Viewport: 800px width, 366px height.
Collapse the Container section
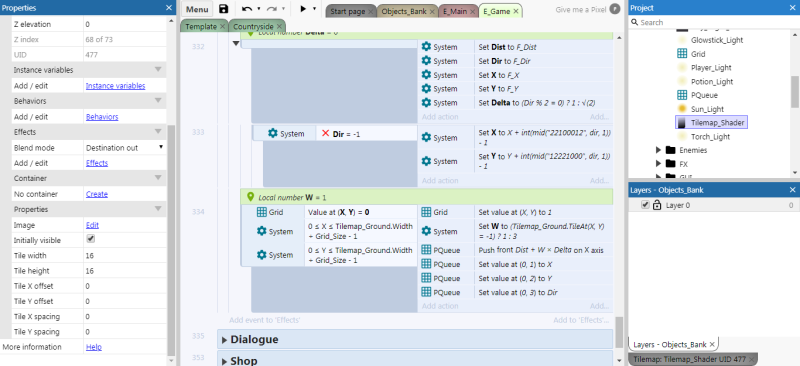click(x=158, y=178)
